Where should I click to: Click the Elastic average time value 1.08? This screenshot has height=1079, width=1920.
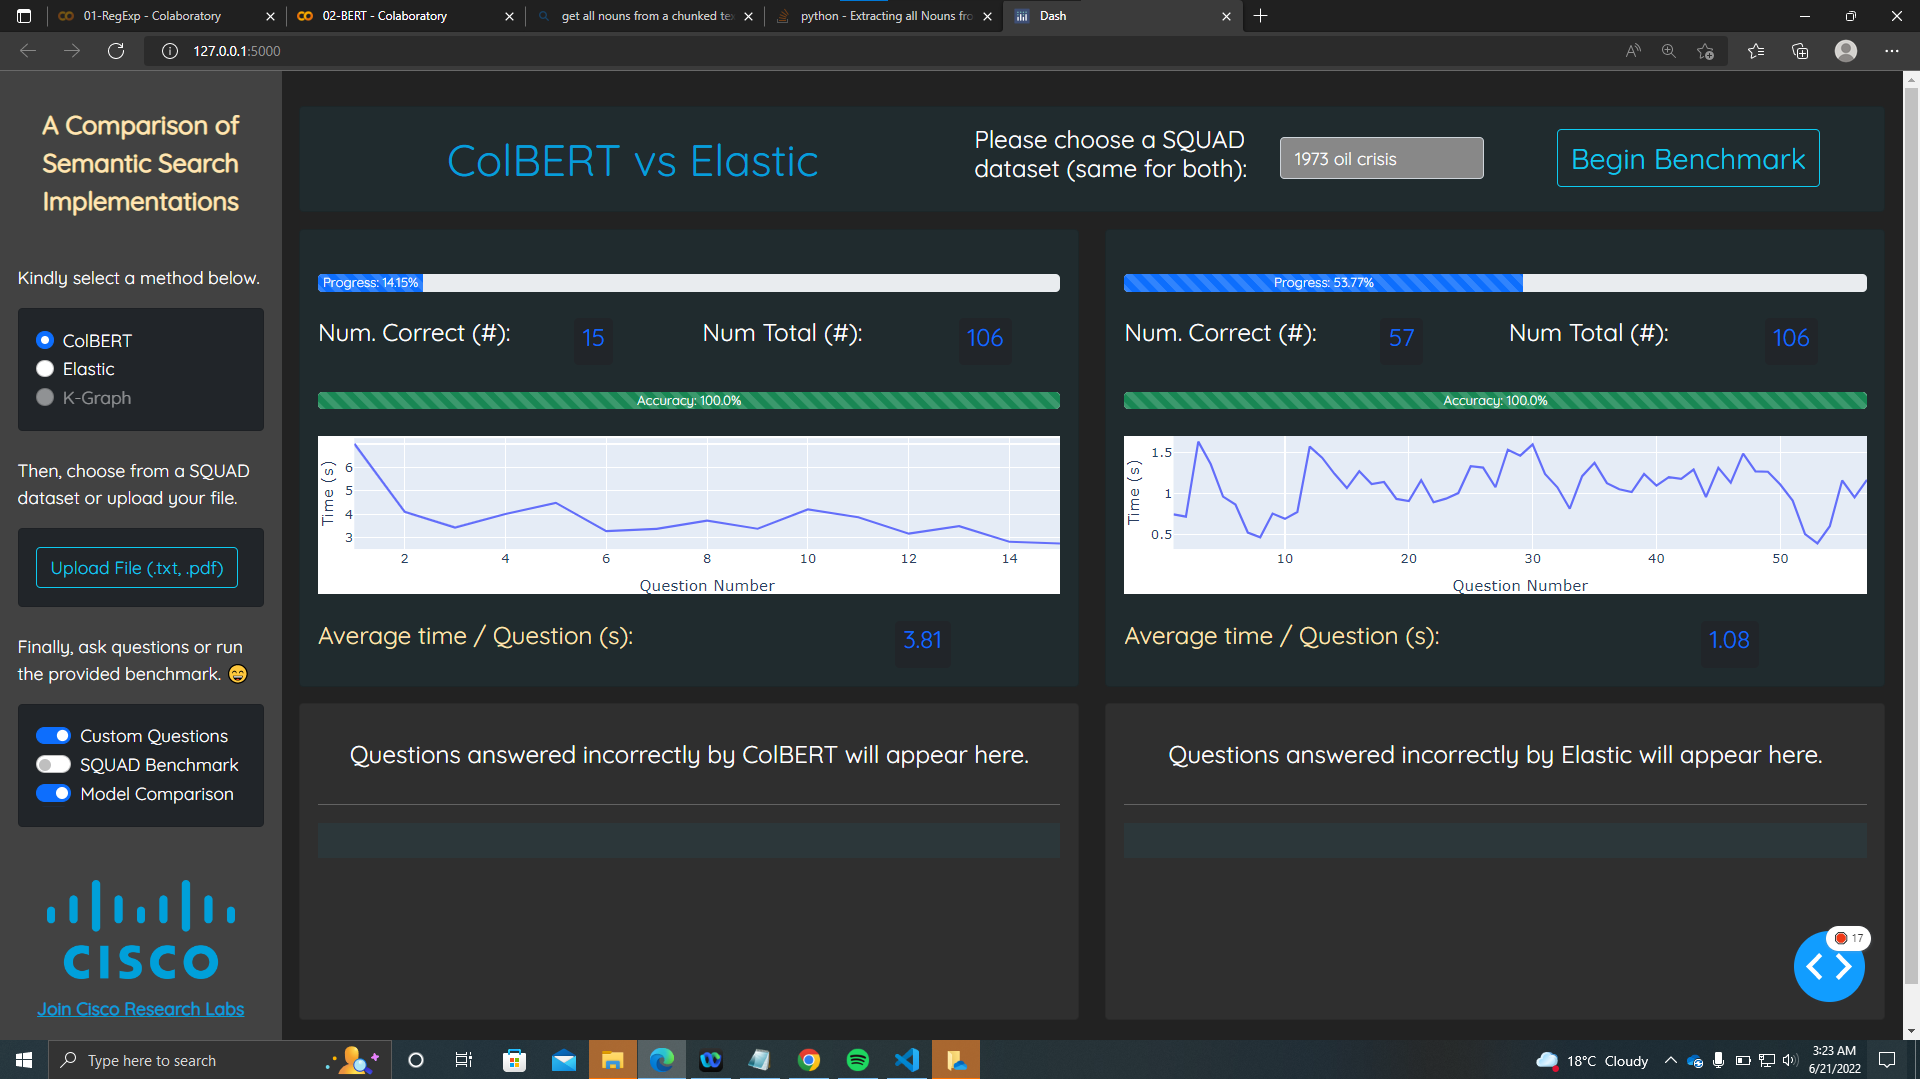pyautogui.click(x=1729, y=640)
